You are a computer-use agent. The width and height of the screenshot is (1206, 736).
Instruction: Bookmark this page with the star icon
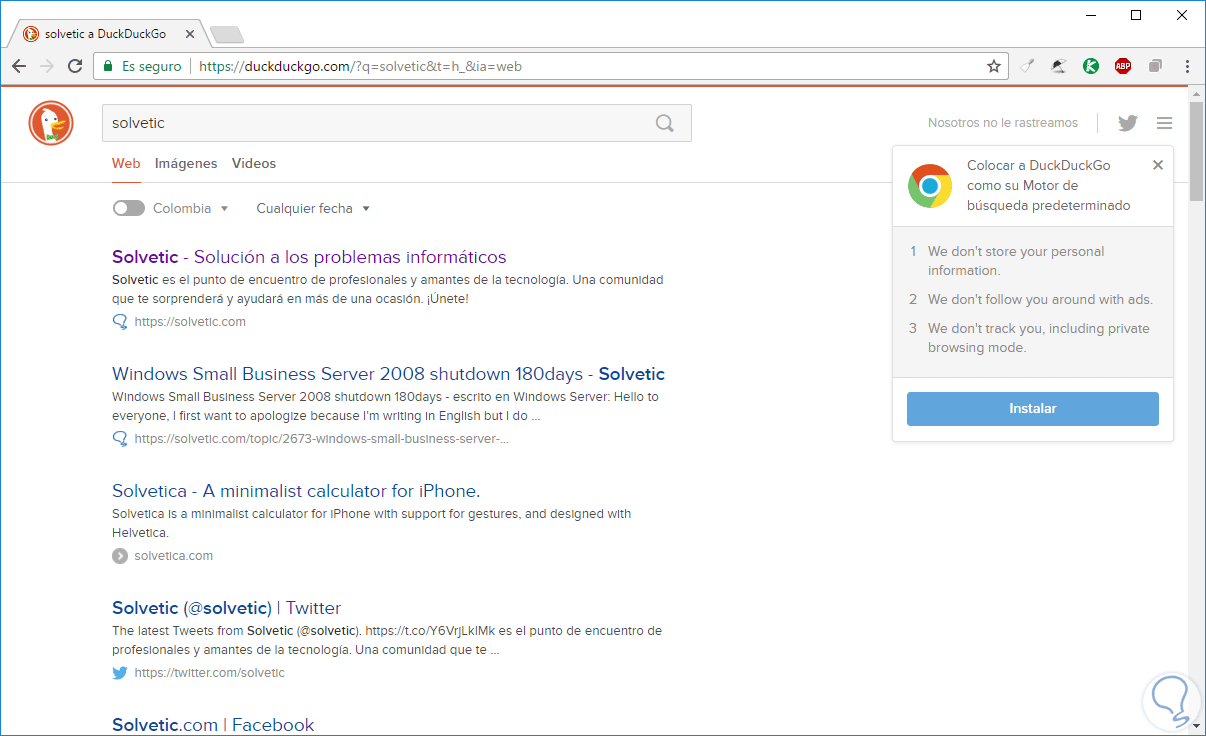(994, 66)
